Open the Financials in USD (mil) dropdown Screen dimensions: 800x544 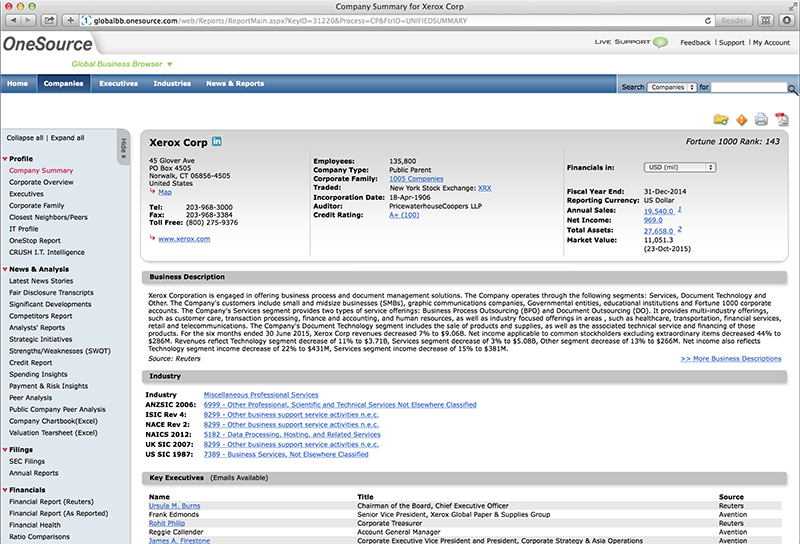pyautogui.click(x=680, y=167)
